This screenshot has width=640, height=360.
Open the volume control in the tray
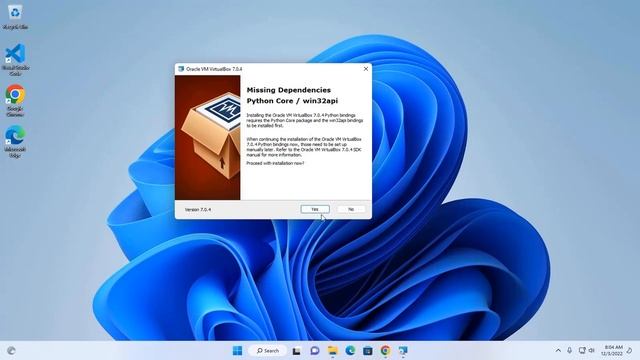click(x=591, y=351)
